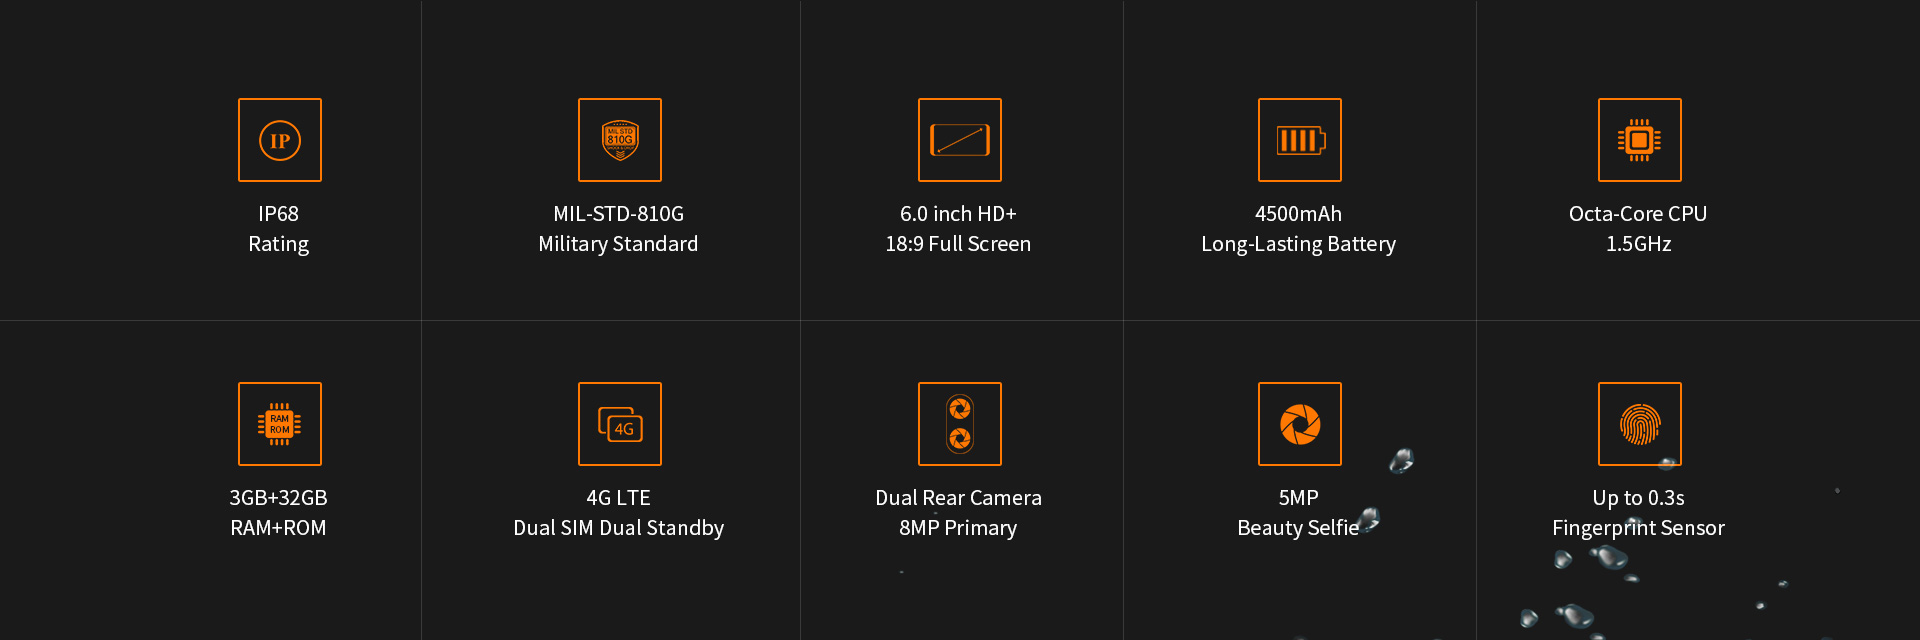This screenshot has width=1920, height=640.
Task: Select '4500mAh Long-Lasting Battery' label
Action: tap(1298, 229)
